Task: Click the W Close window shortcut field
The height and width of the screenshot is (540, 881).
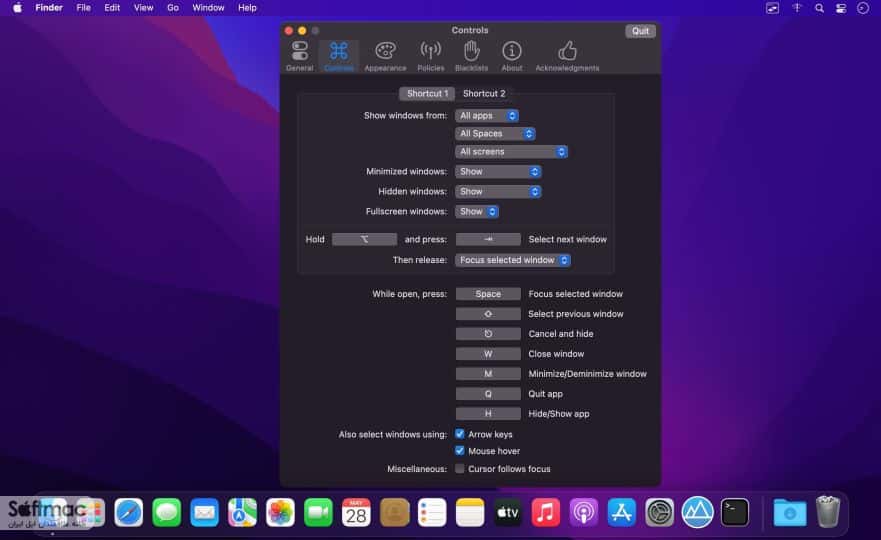Action: pos(488,354)
